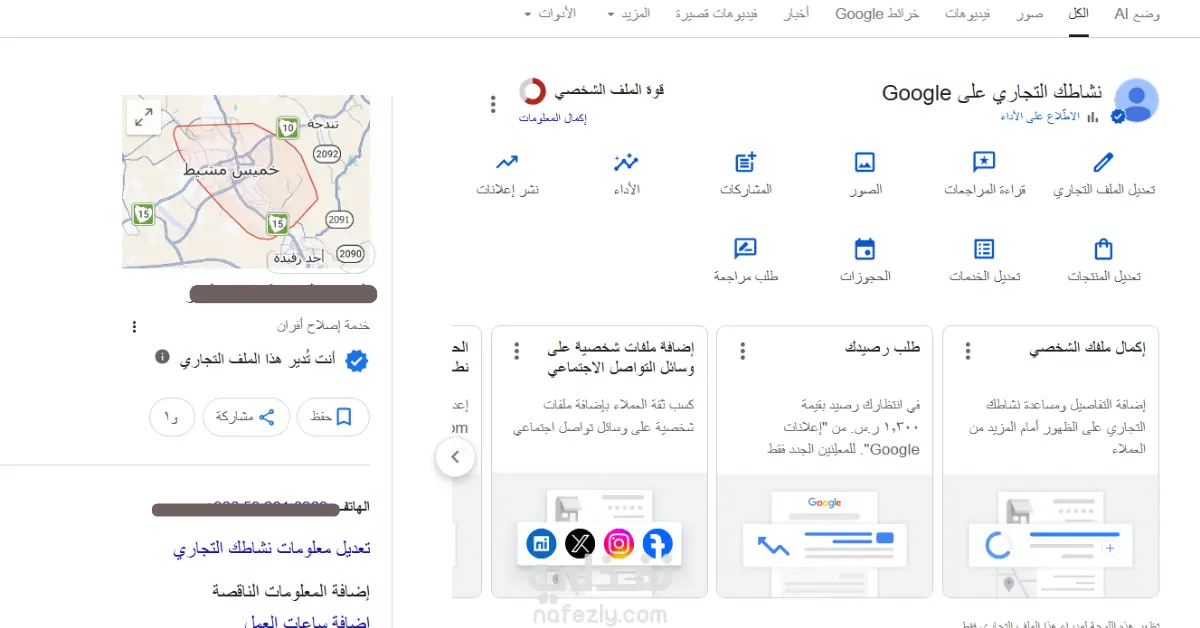Open the طلب رصيدك card illustration
This screenshot has width=1200, height=628.
pos(825,535)
